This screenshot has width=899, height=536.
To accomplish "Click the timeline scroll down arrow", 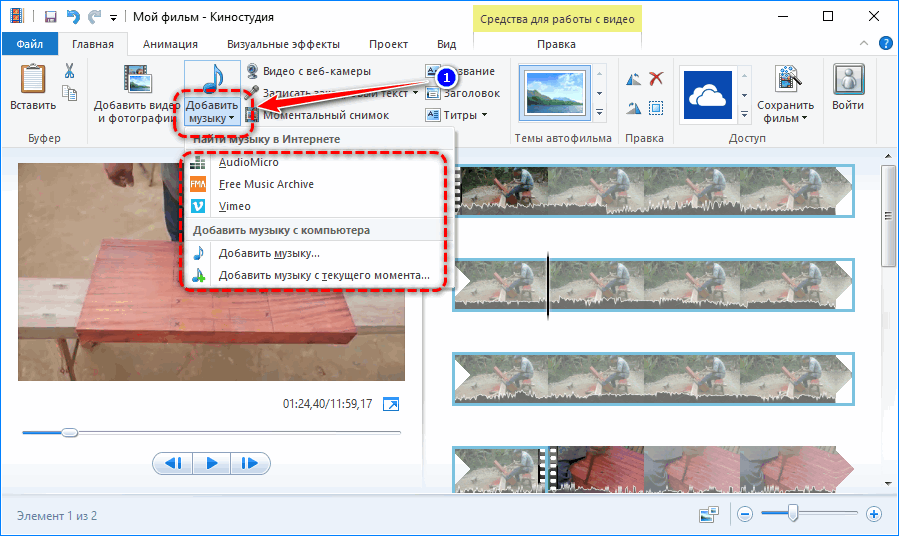I will 888,484.
